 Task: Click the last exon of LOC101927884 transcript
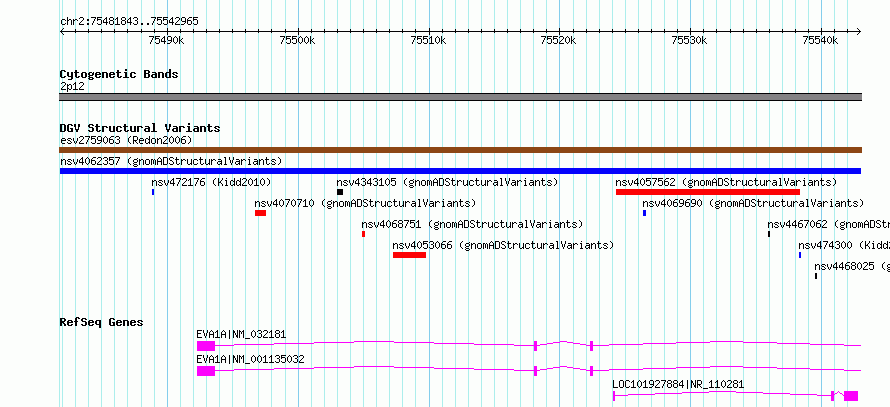pyautogui.click(x=850, y=396)
